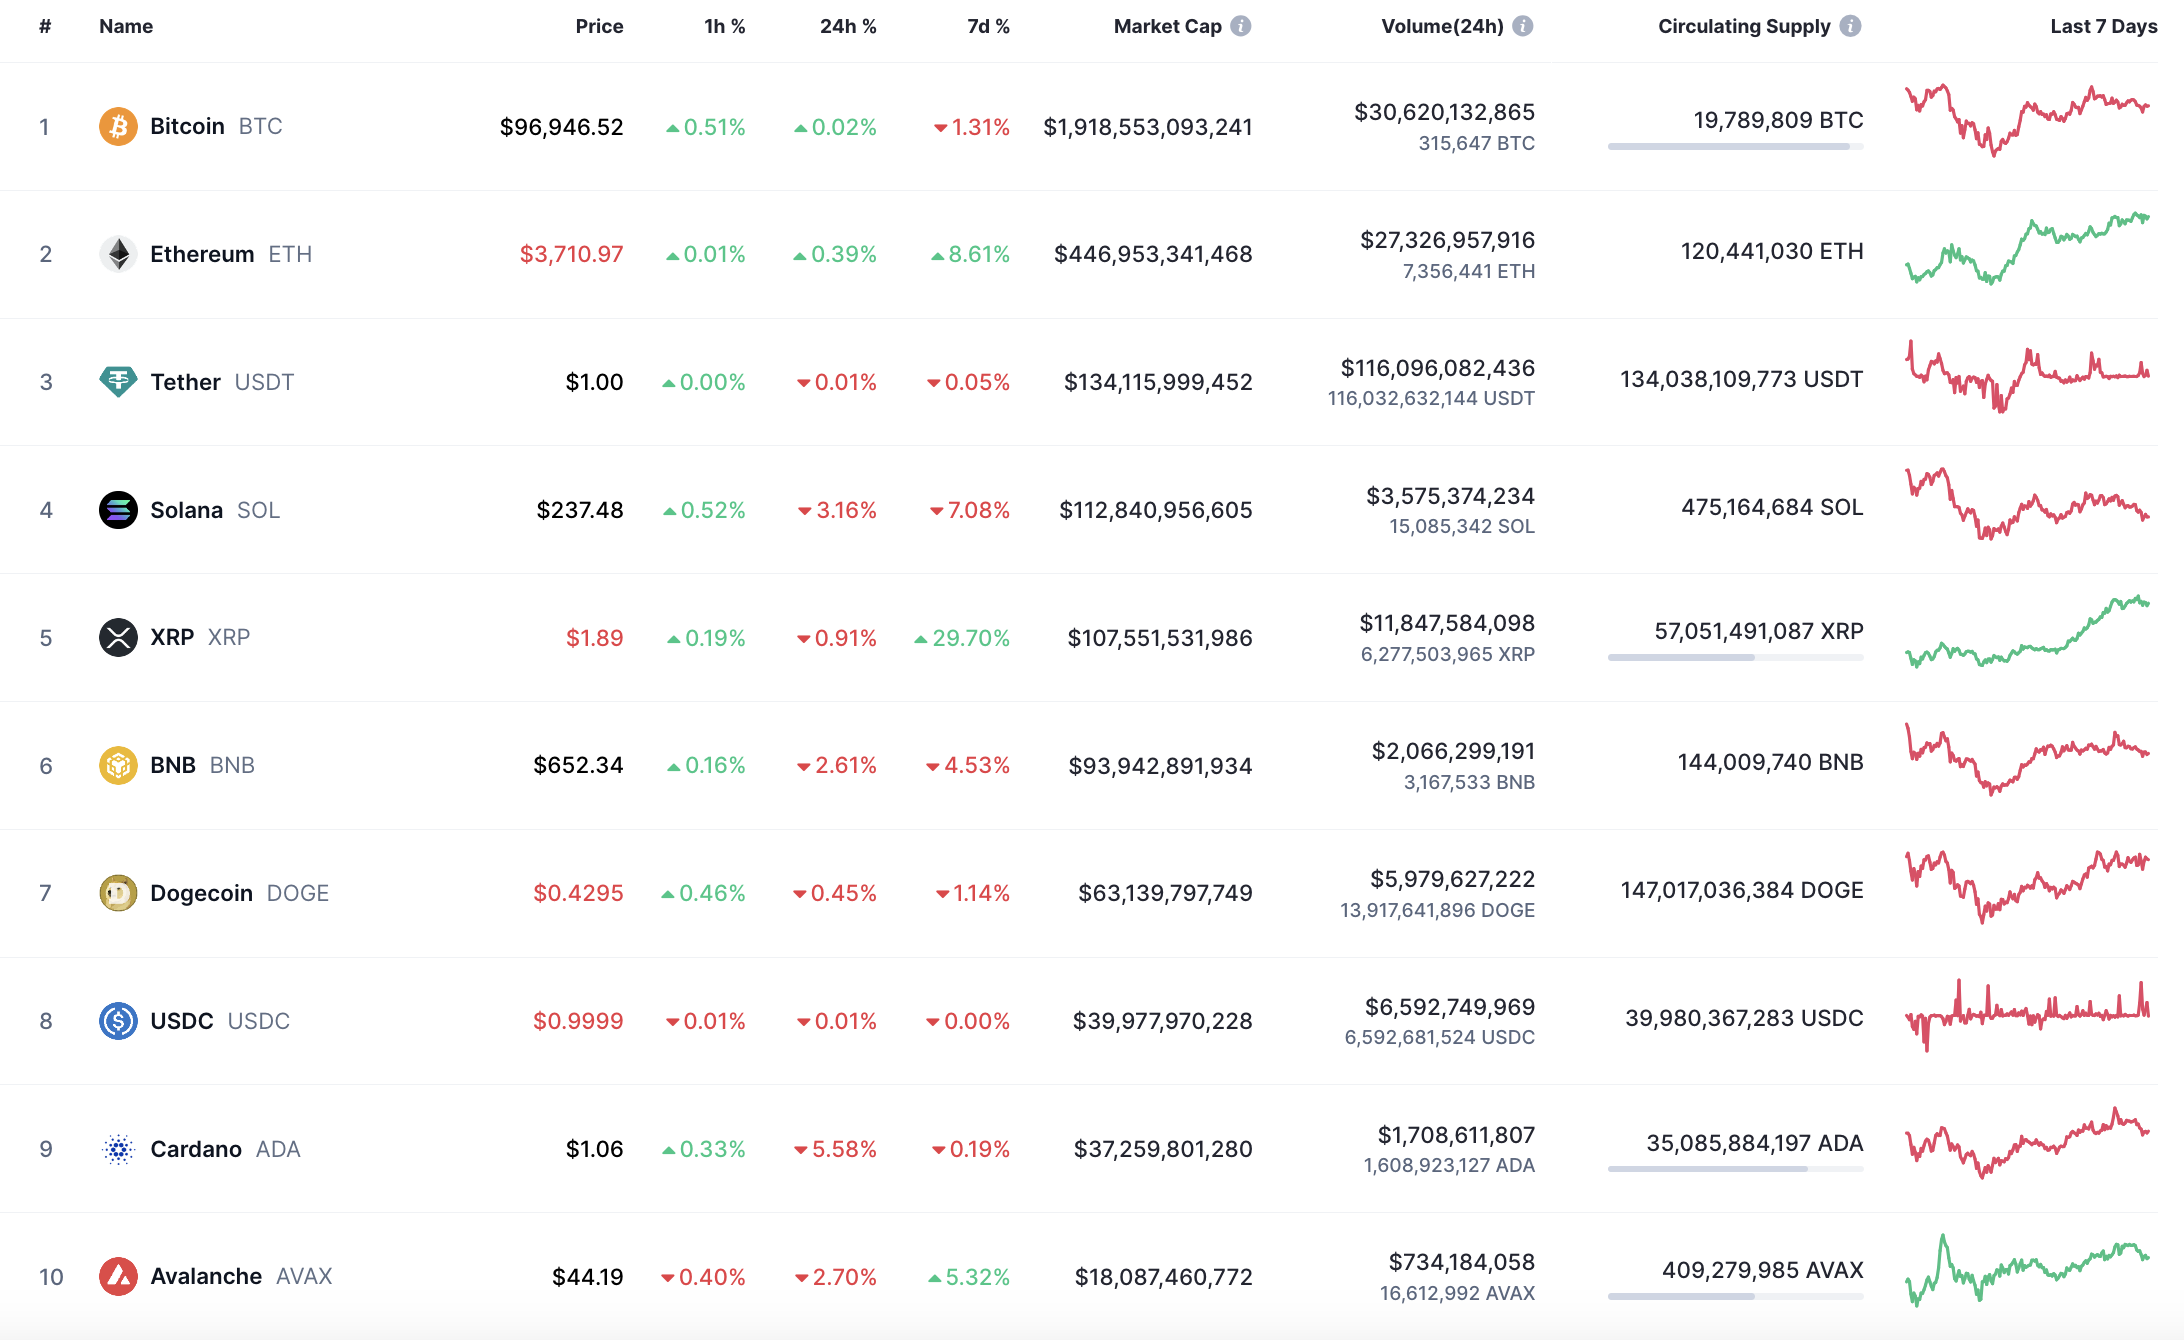Click the XRP logo icon

click(118, 638)
